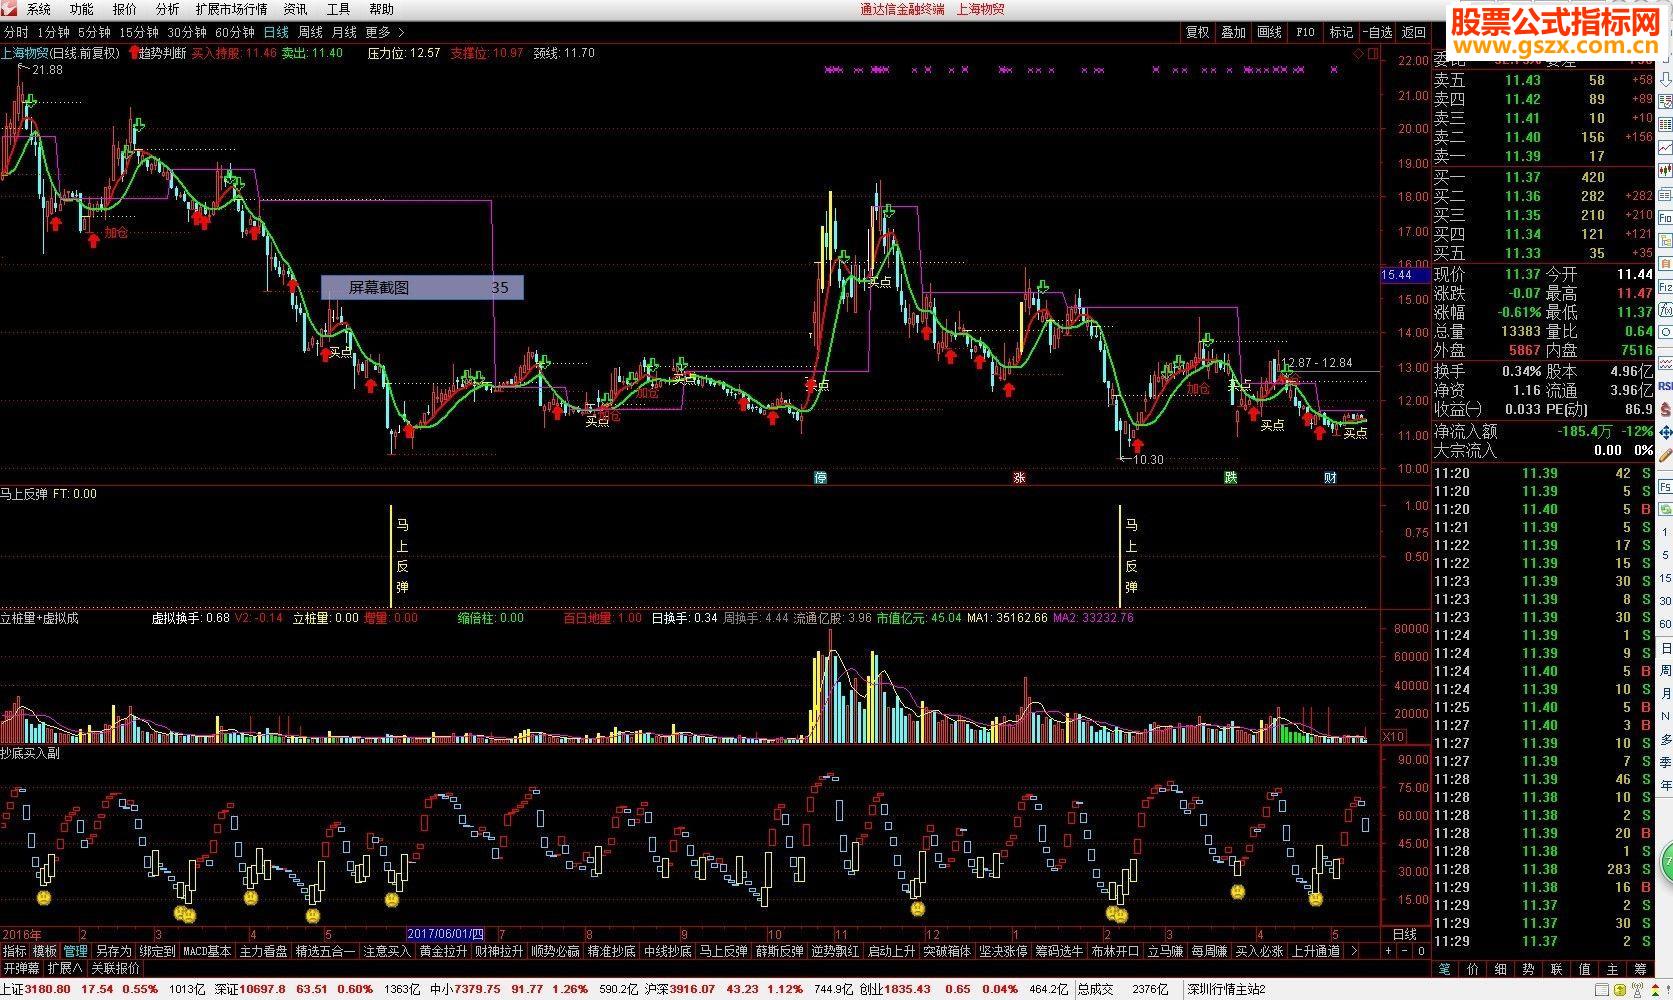This screenshot has width=1673, height=1000.
Task: Click the quote table grid sidebar icon
Action: click(1665, 124)
